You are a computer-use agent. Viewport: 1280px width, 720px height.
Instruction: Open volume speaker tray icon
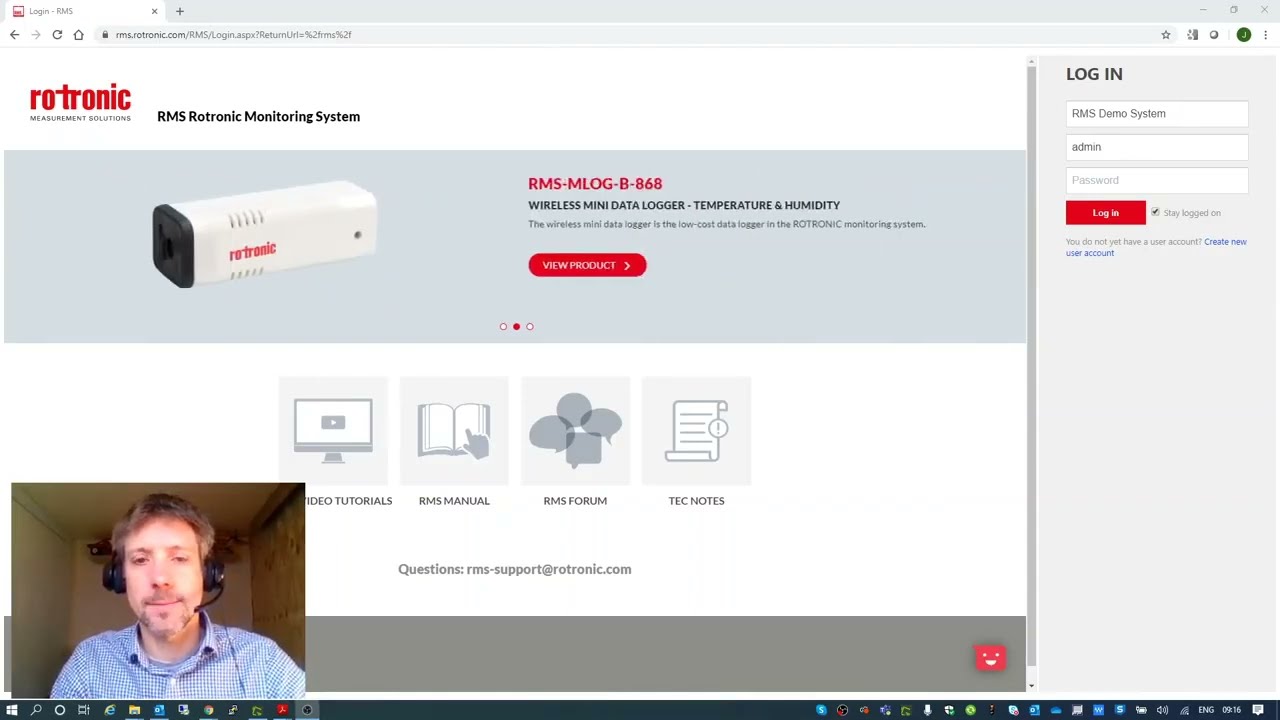(1162, 710)
